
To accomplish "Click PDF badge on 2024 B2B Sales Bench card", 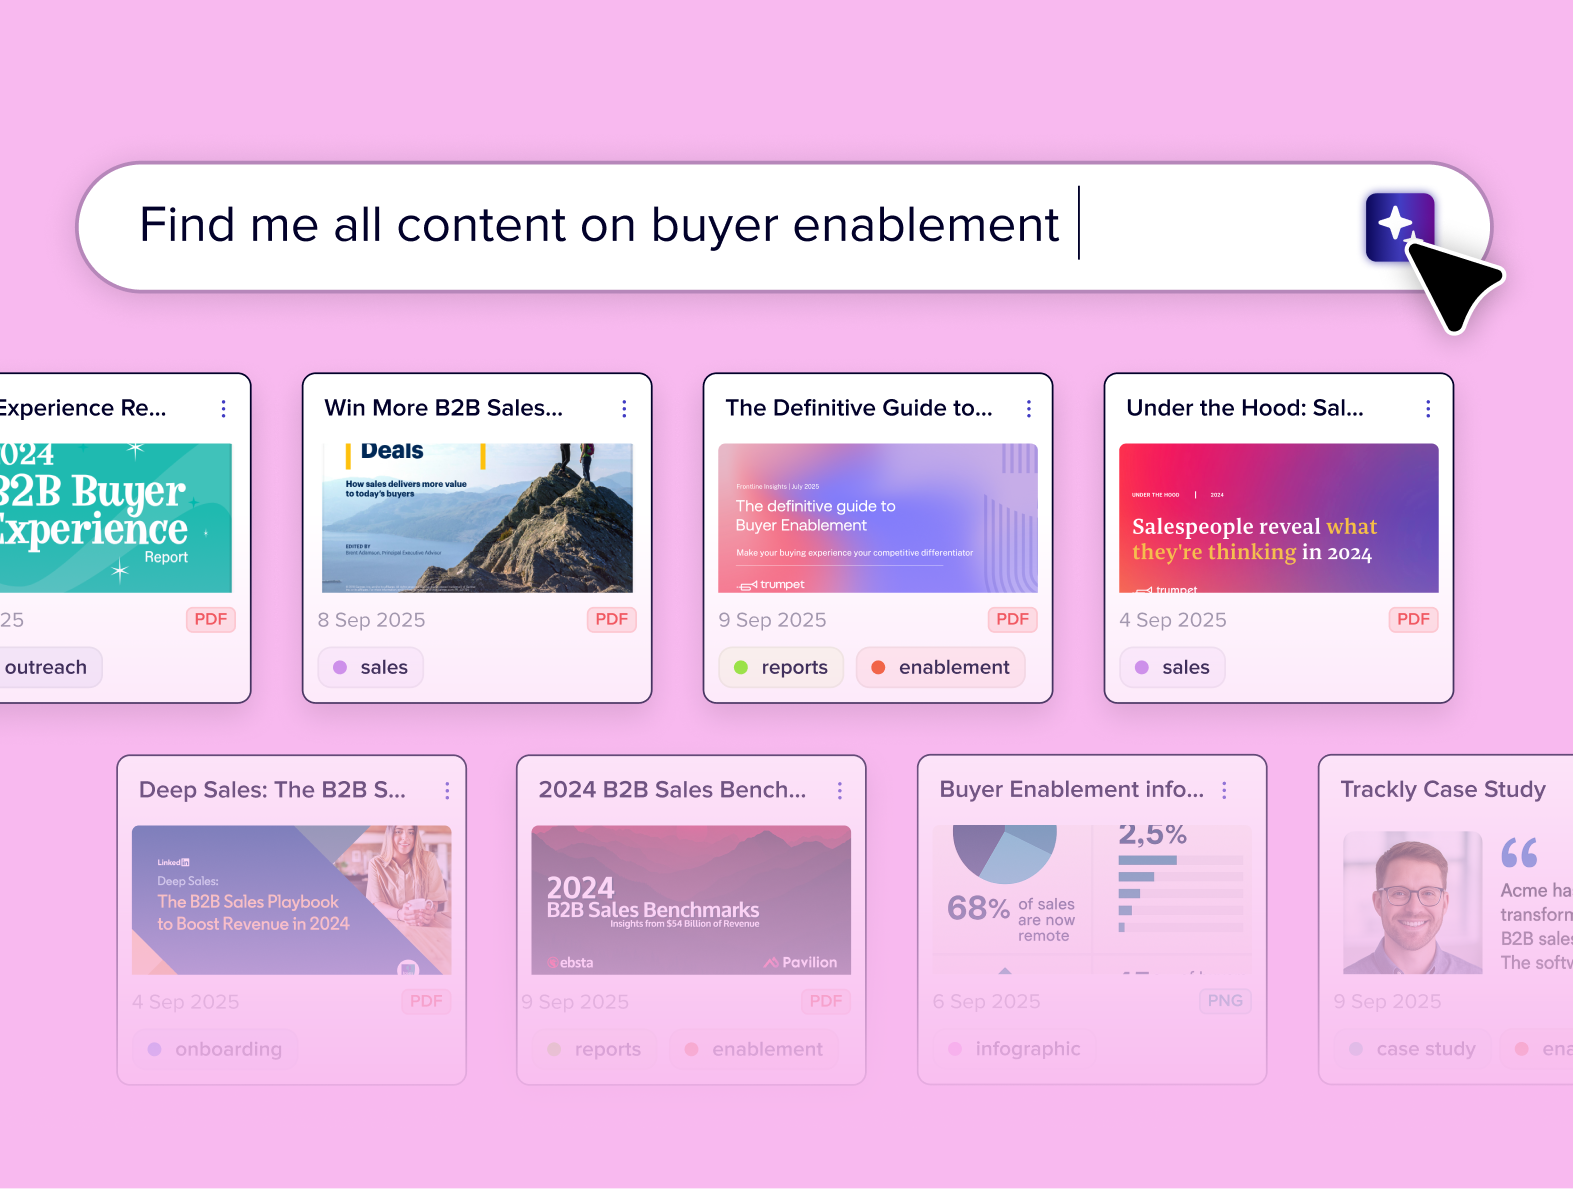I will (826, 1001).
